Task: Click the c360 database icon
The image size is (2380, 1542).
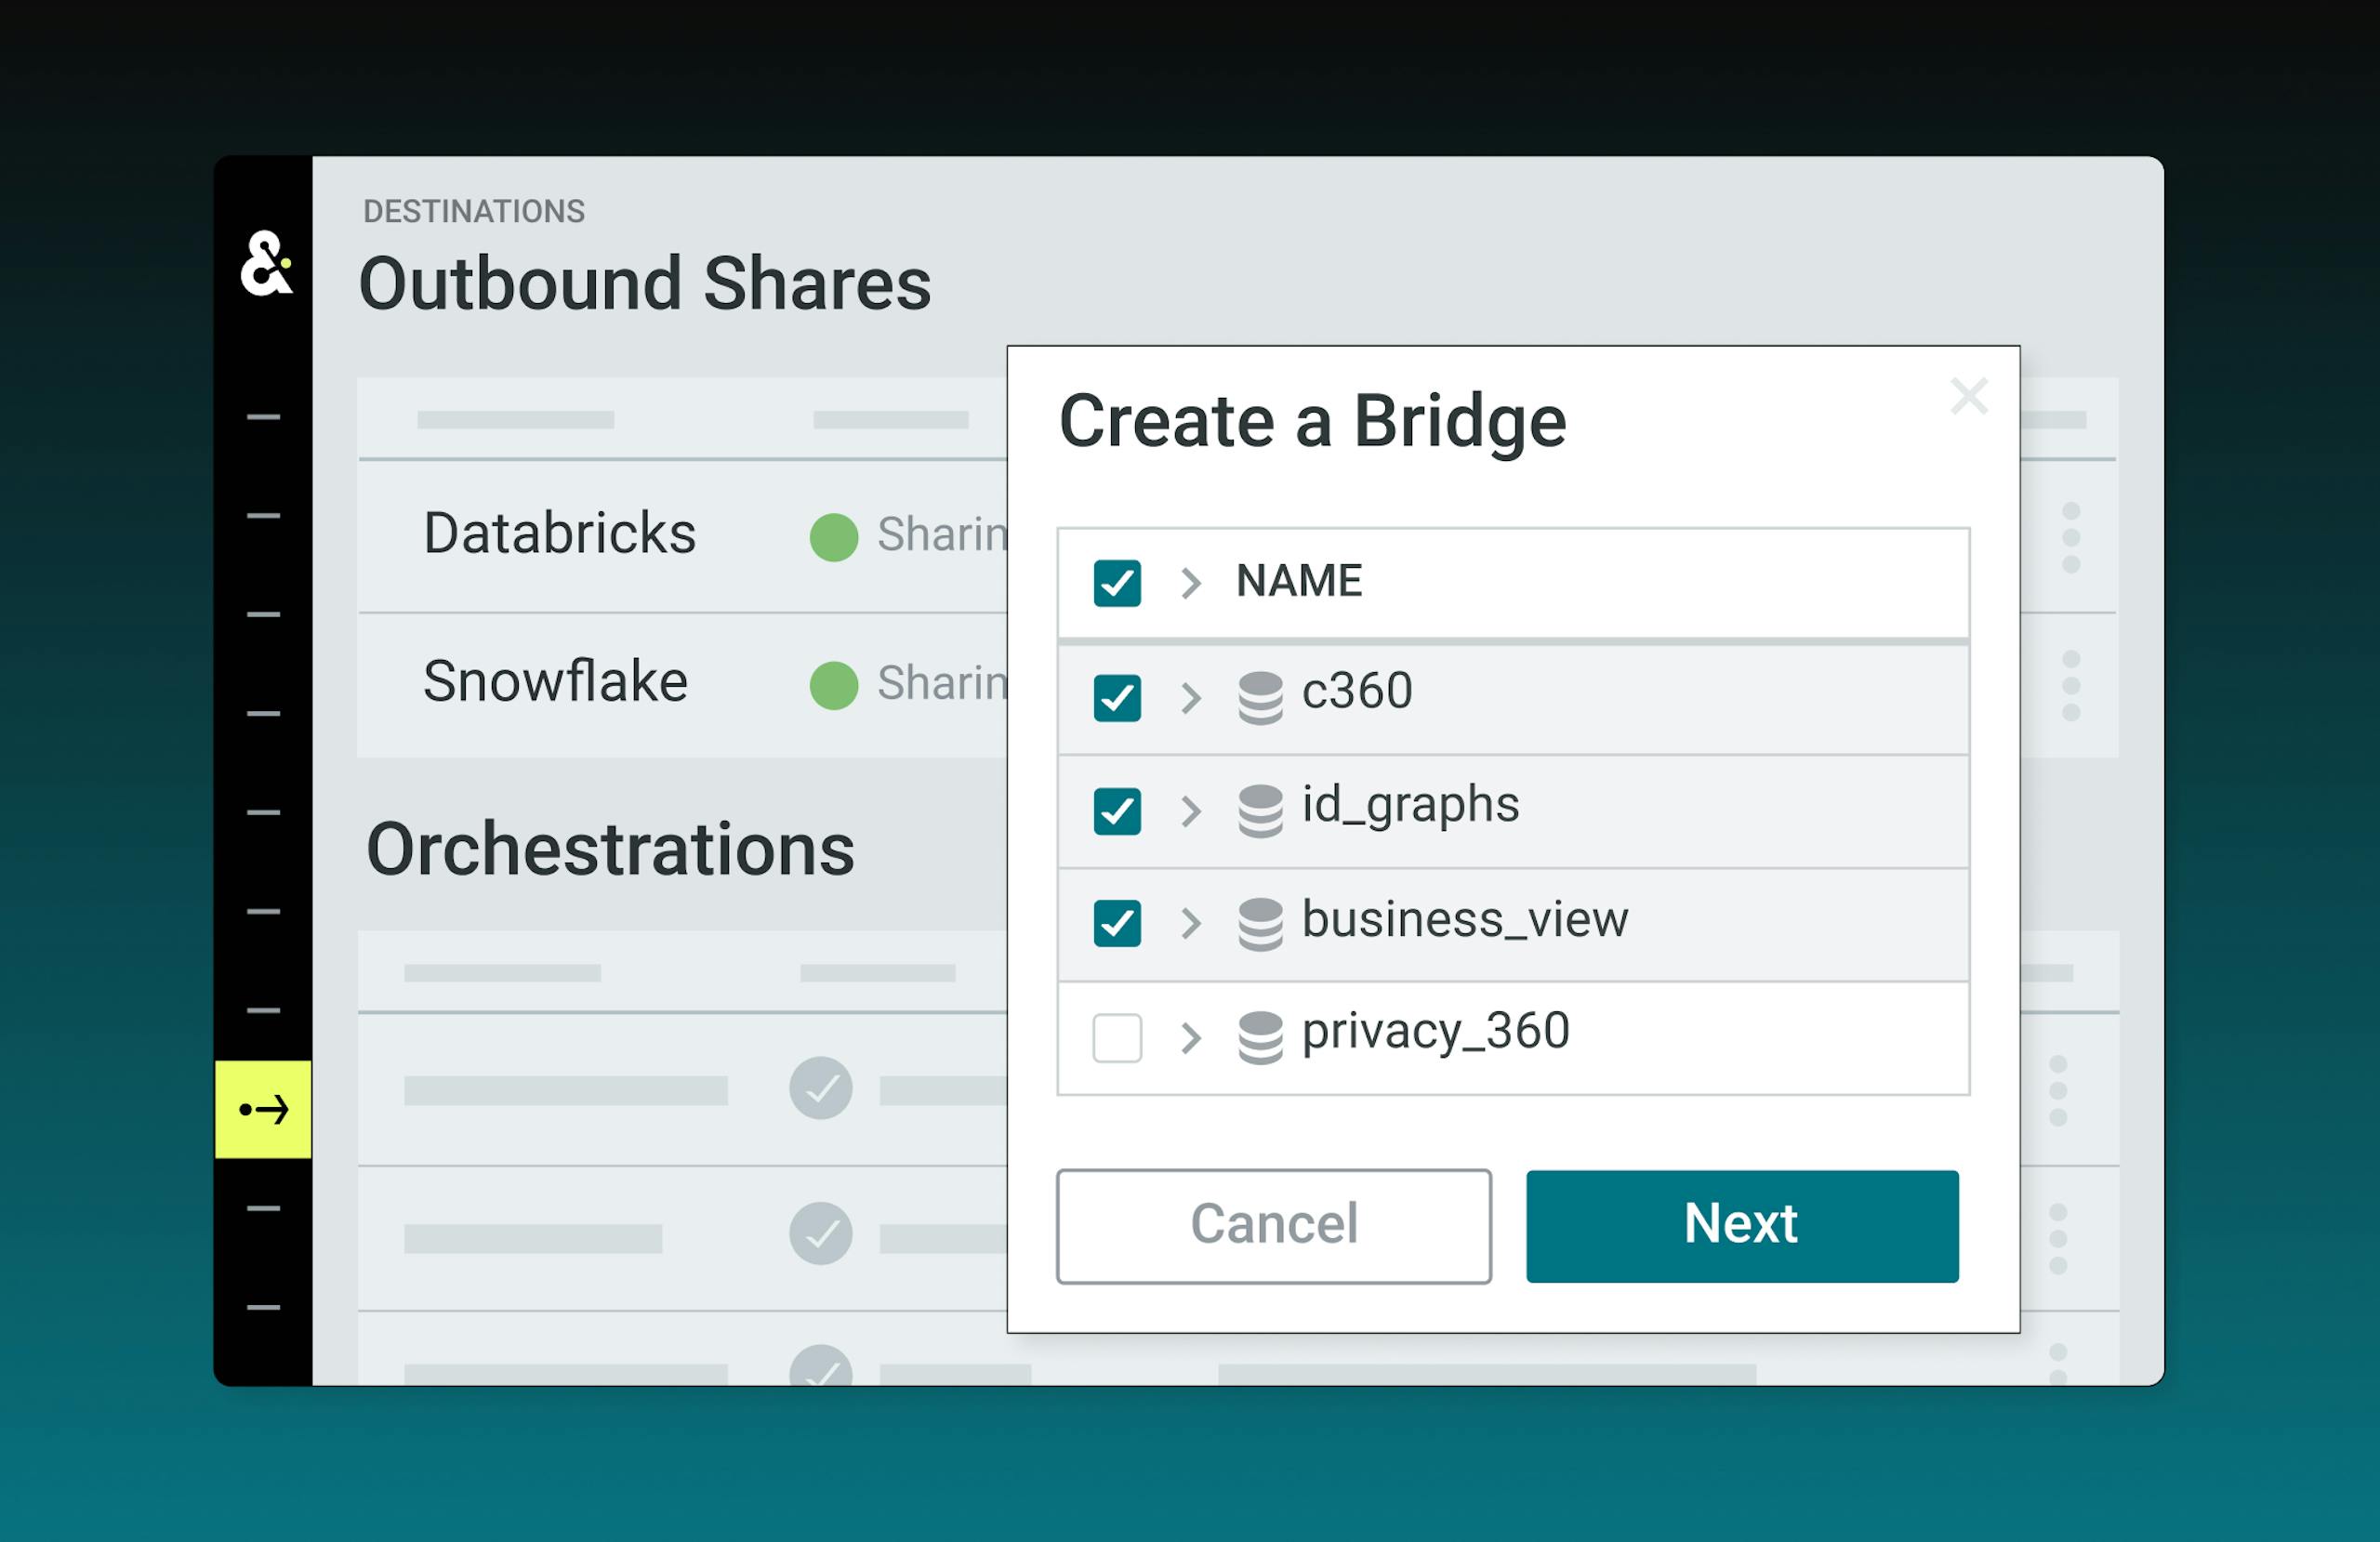Action: click(x=1260, y=697)
